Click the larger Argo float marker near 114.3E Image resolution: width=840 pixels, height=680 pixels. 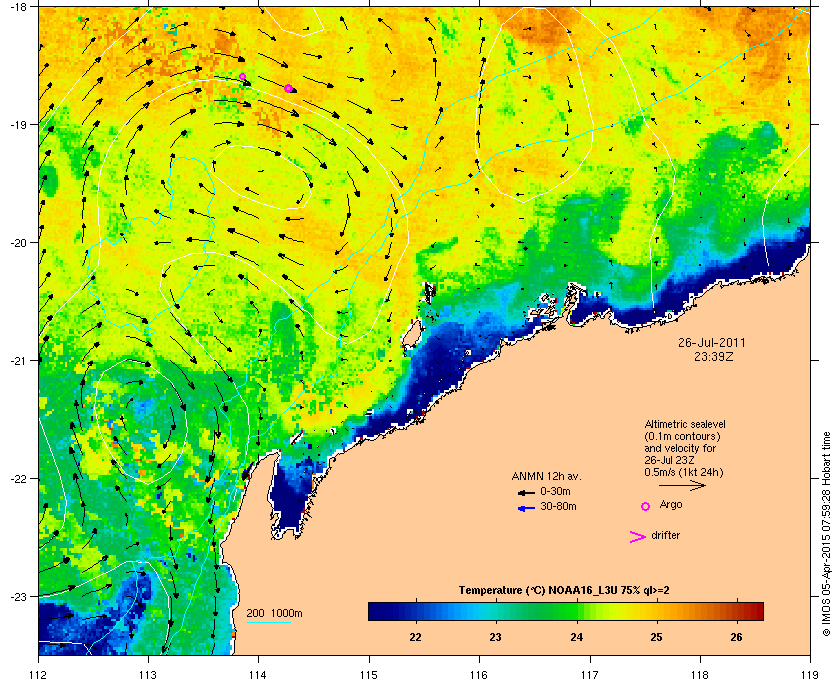click(288, 88)
